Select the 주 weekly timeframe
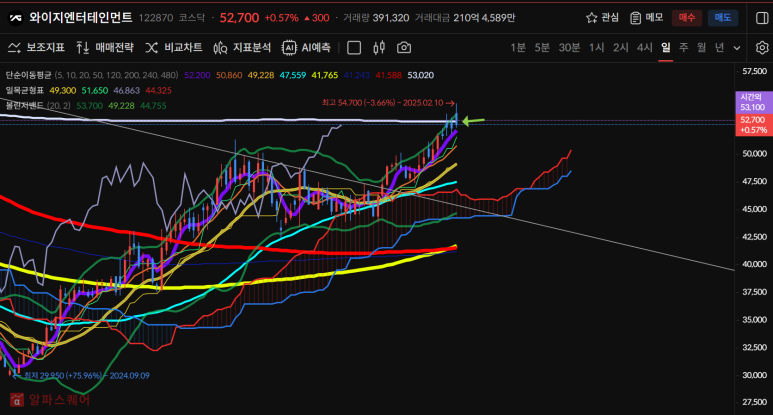The height and width of the screenshot is (415, 773). 684,48
